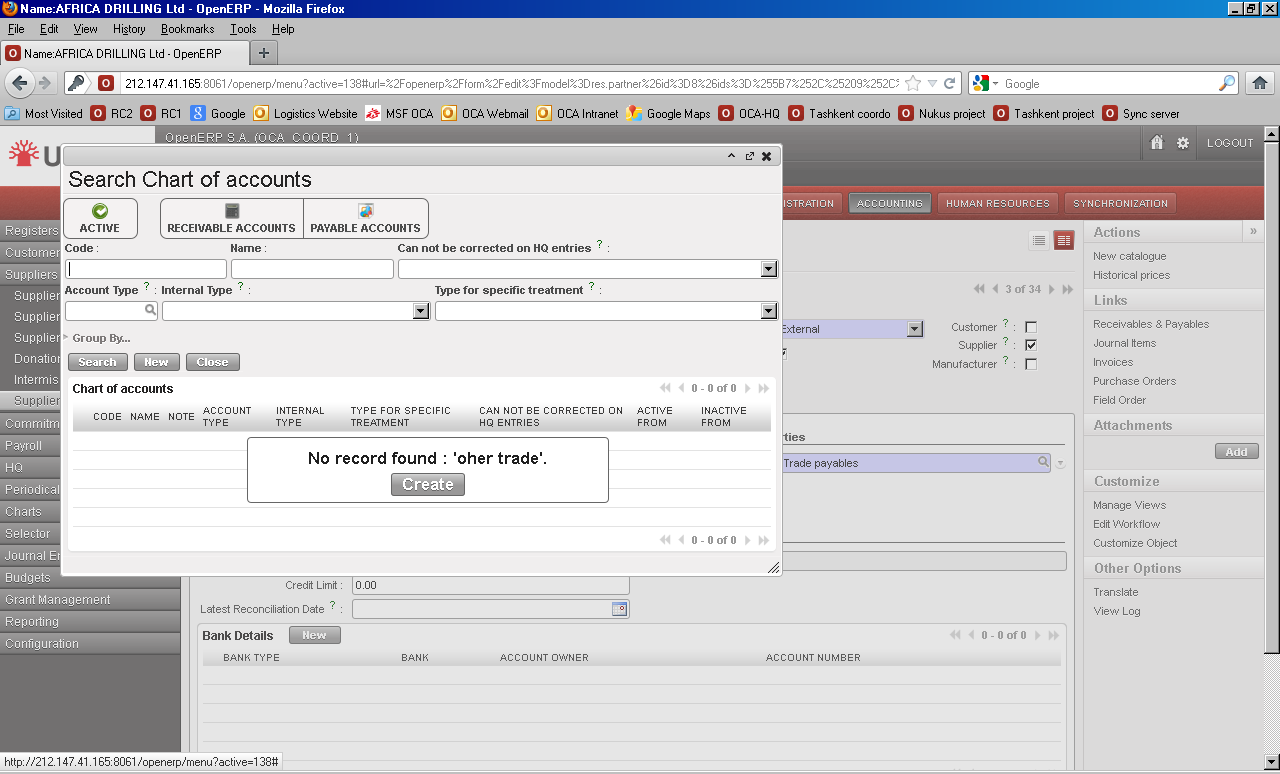Click the home icon in OpenERP header
The image size is (1280, 774).
click(1157, 143)
